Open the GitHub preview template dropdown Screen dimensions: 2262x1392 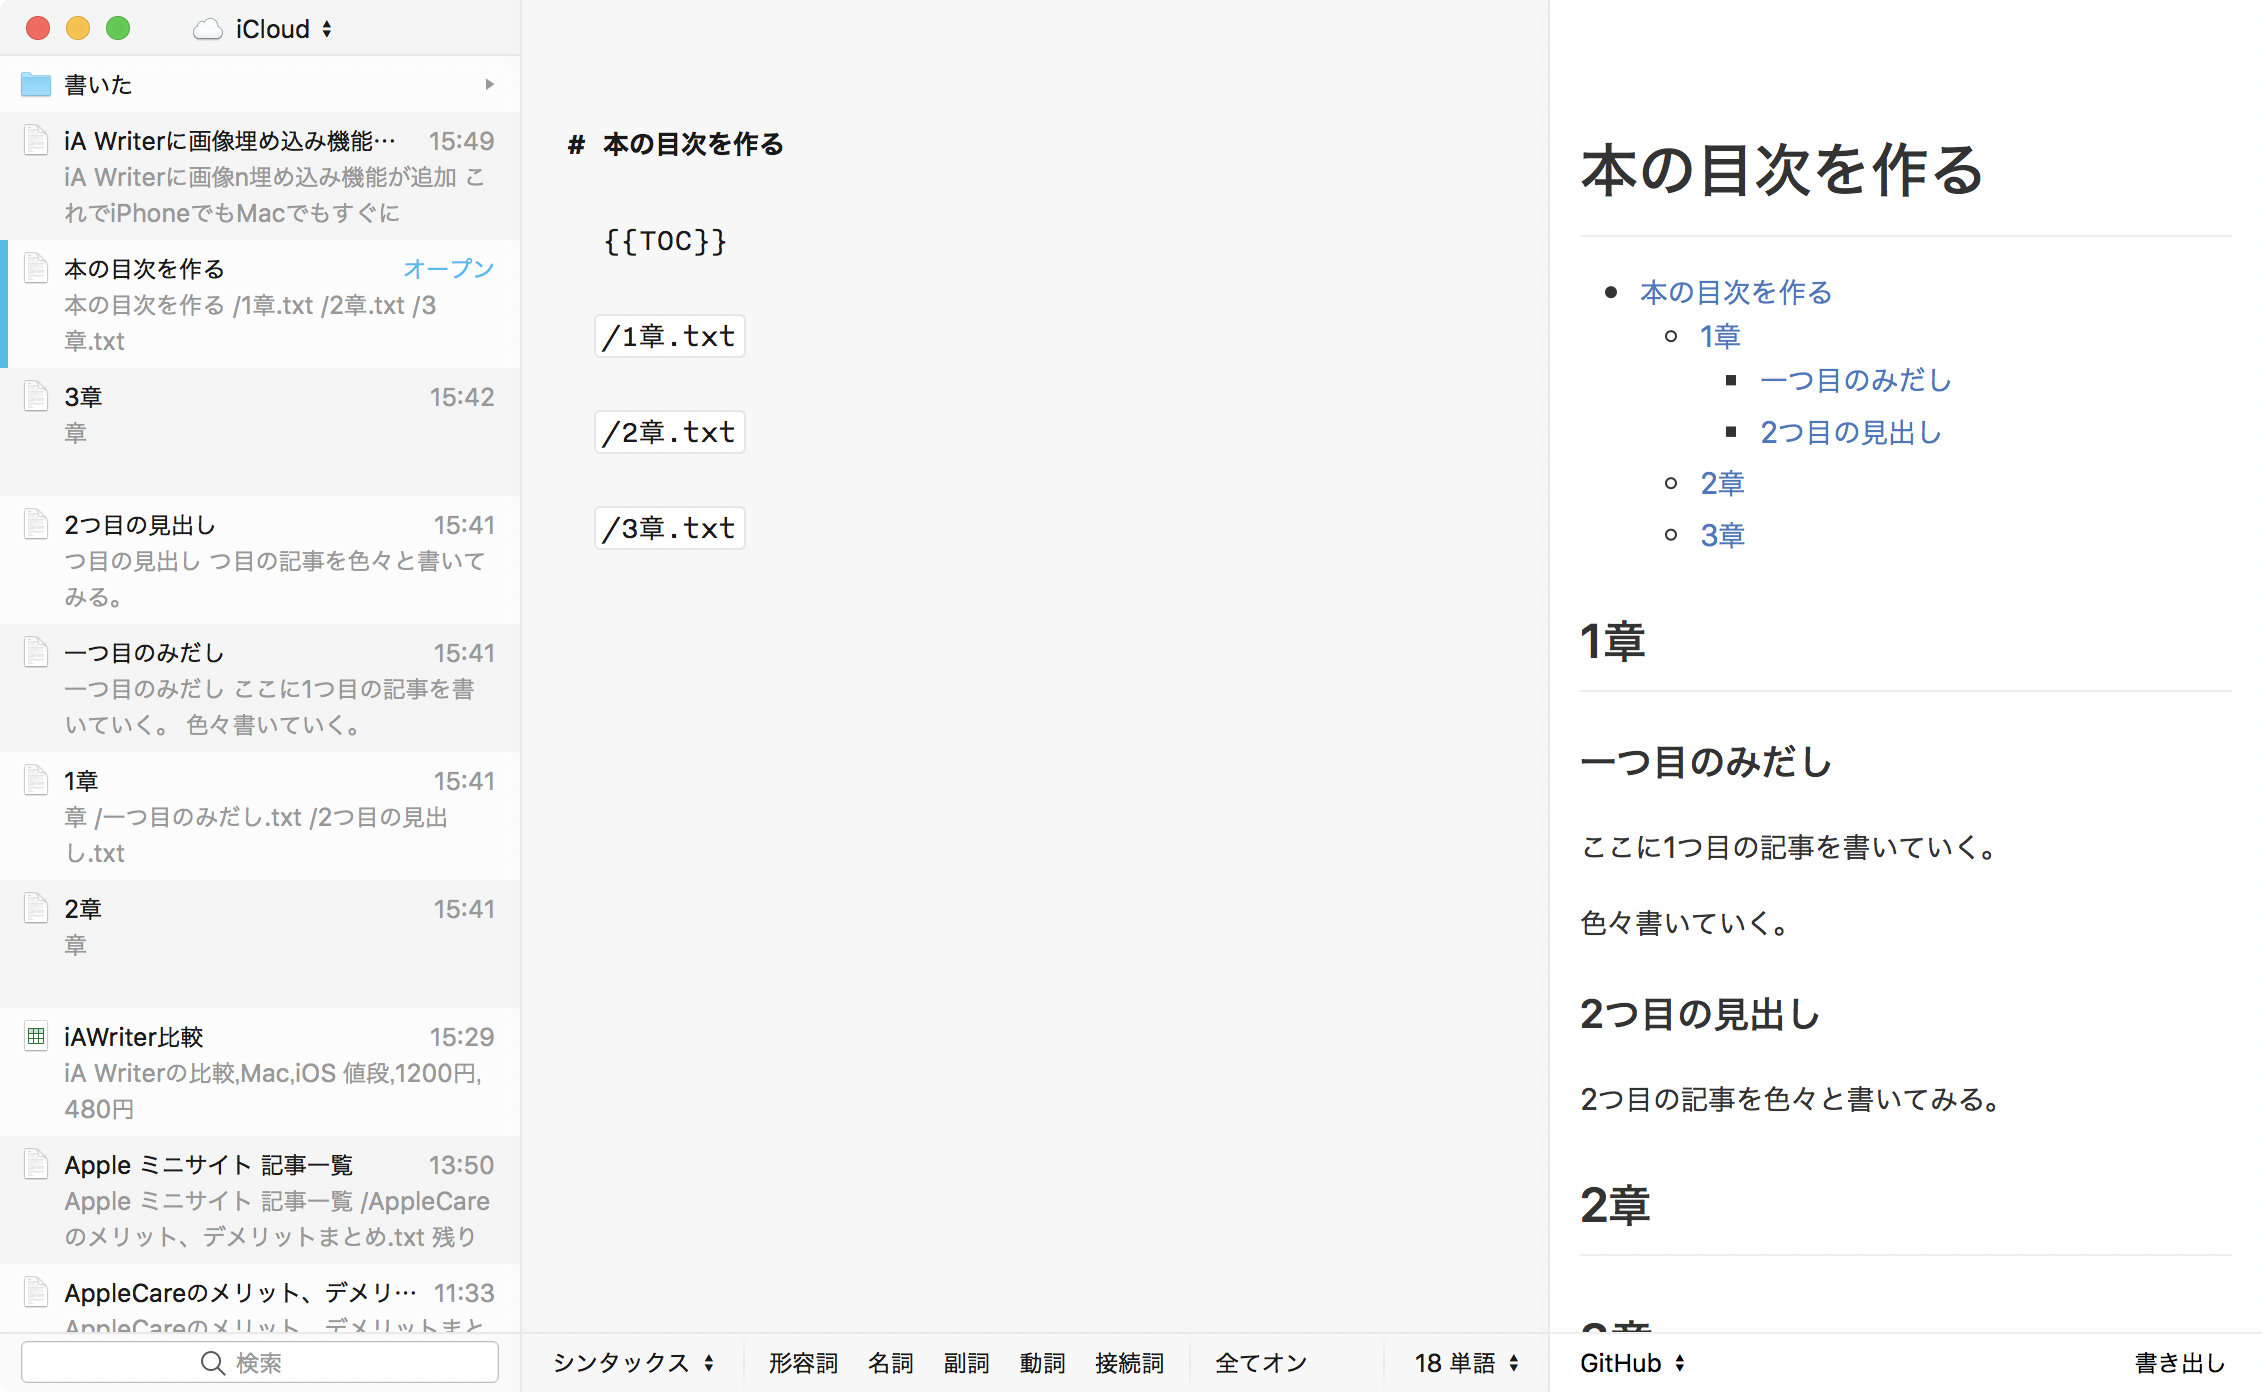[x=1632, y=1363]
